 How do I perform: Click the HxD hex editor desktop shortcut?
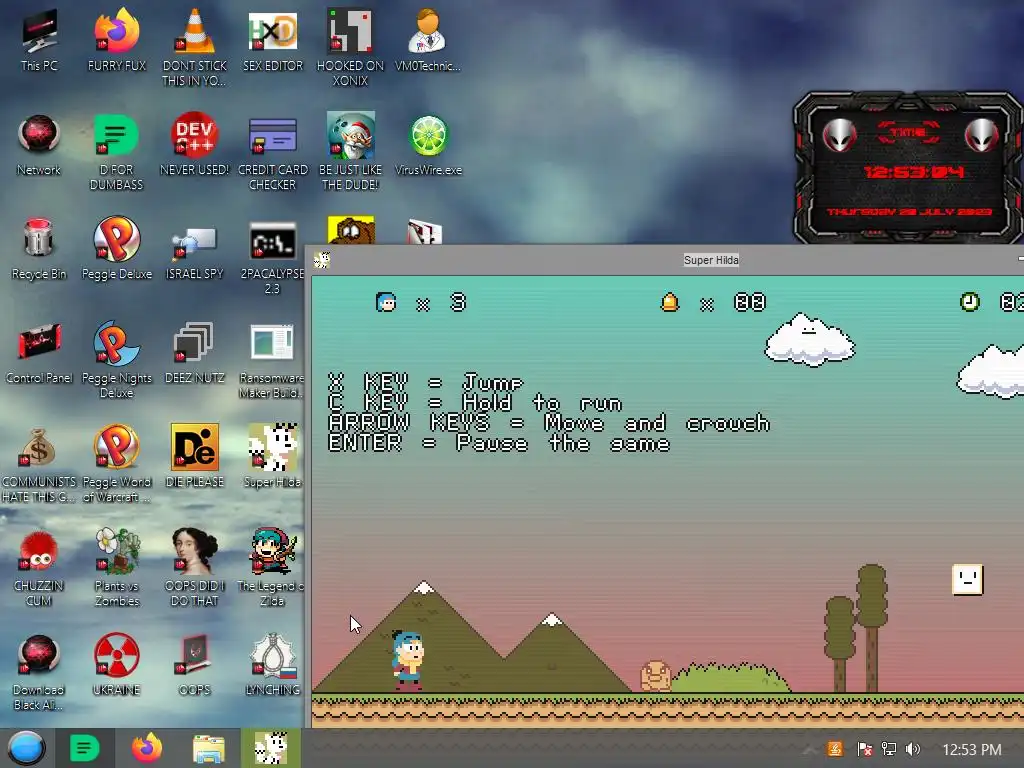273,40
